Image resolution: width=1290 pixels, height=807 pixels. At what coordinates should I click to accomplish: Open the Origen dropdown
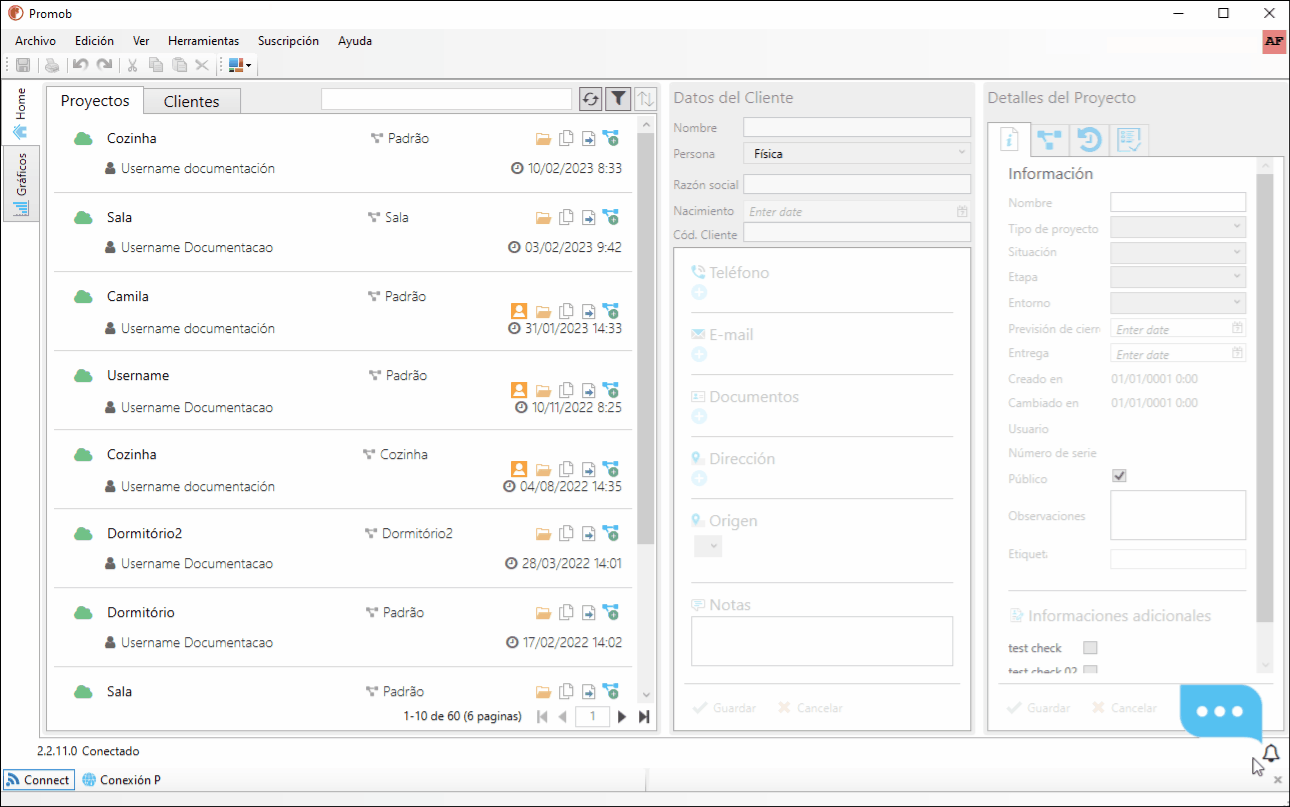(x=708, y=546)
